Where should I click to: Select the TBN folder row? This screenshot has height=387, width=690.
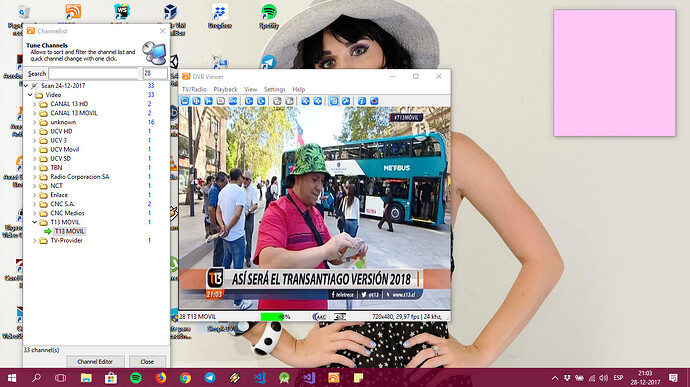[56, 168]
